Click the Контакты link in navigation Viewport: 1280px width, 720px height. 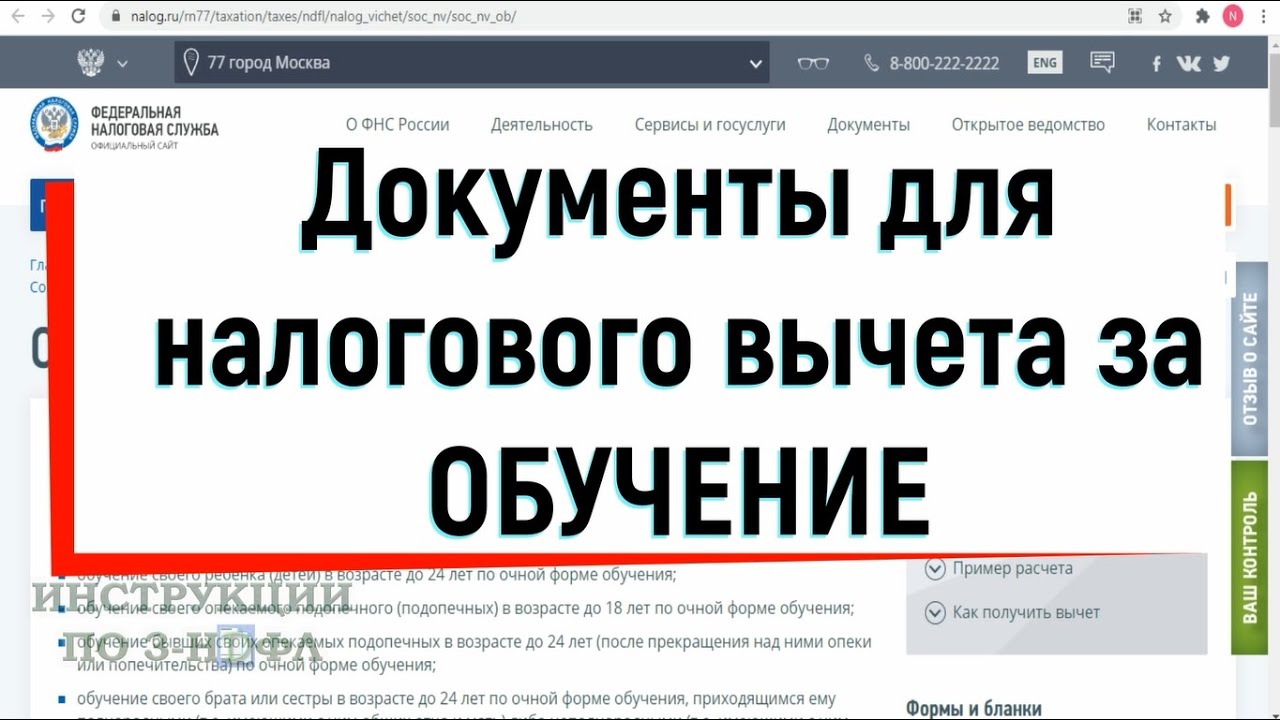1181,125
